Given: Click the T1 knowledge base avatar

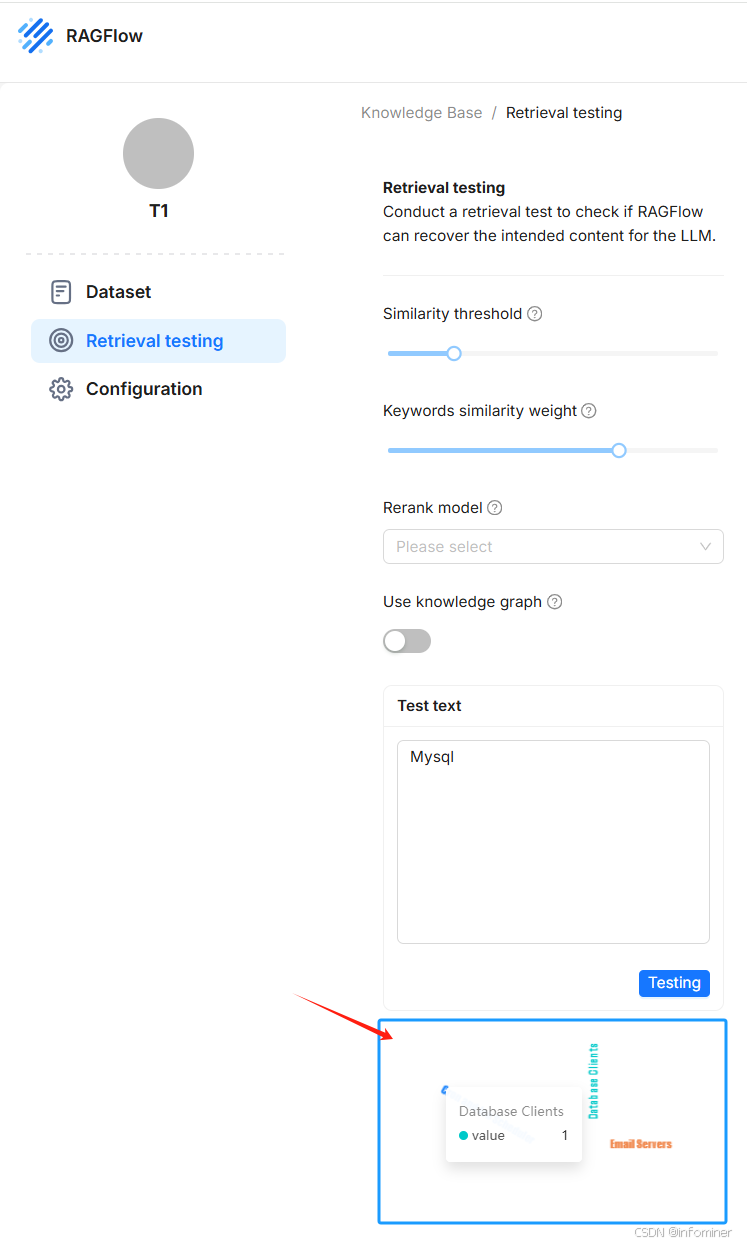Looking at the screenshot, I should 158,154.
